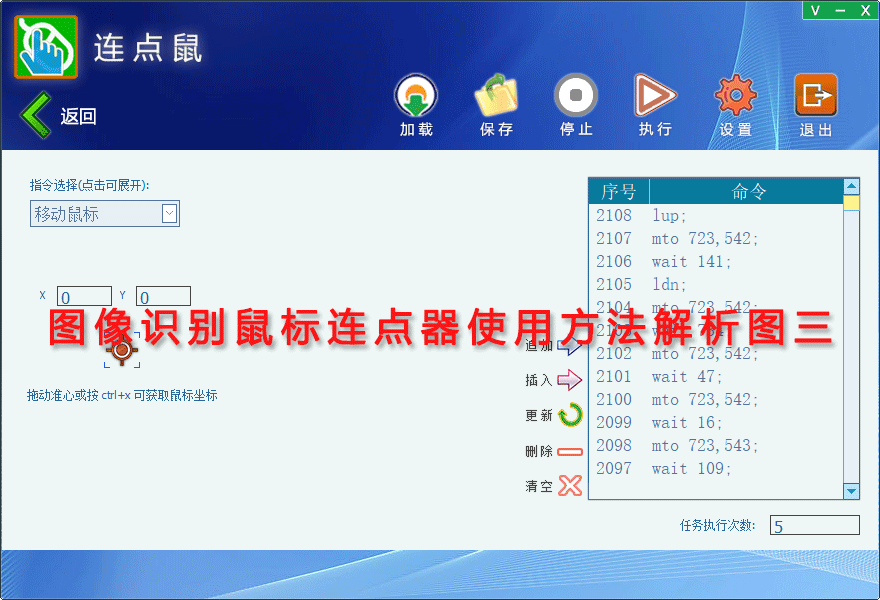This screenshot has height=600, width=880.
Task: Go back with the green 返回 arrow
Action: (x=36, y=115)
